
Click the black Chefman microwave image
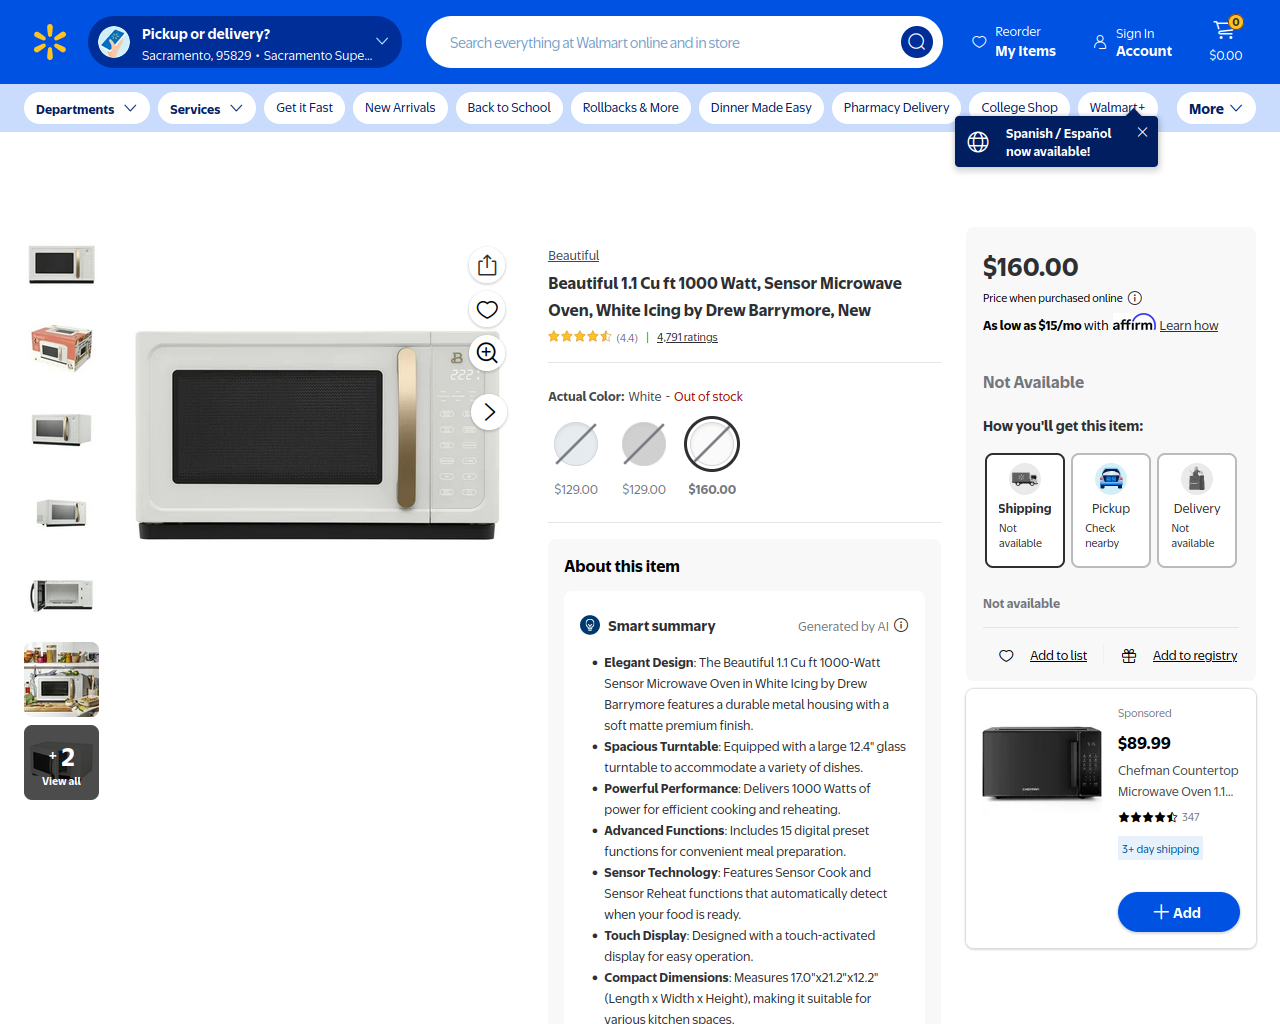click(x=1041, y=763)
